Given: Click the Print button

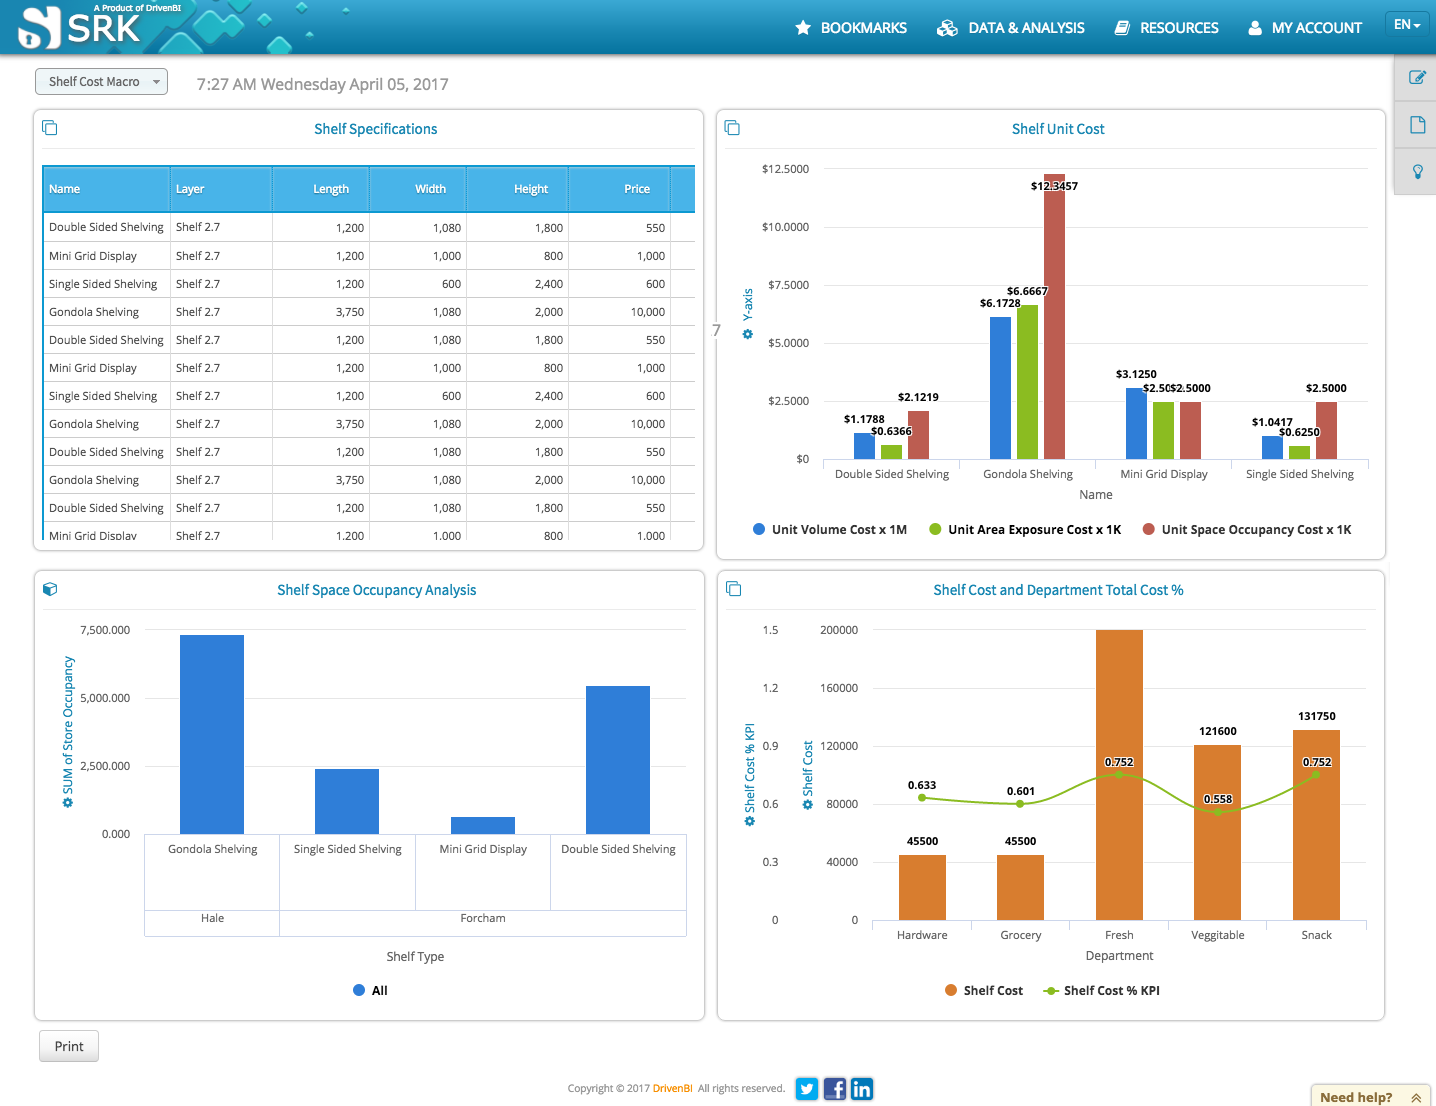Looking at the screenshot, I should [x=69, y=1046].
